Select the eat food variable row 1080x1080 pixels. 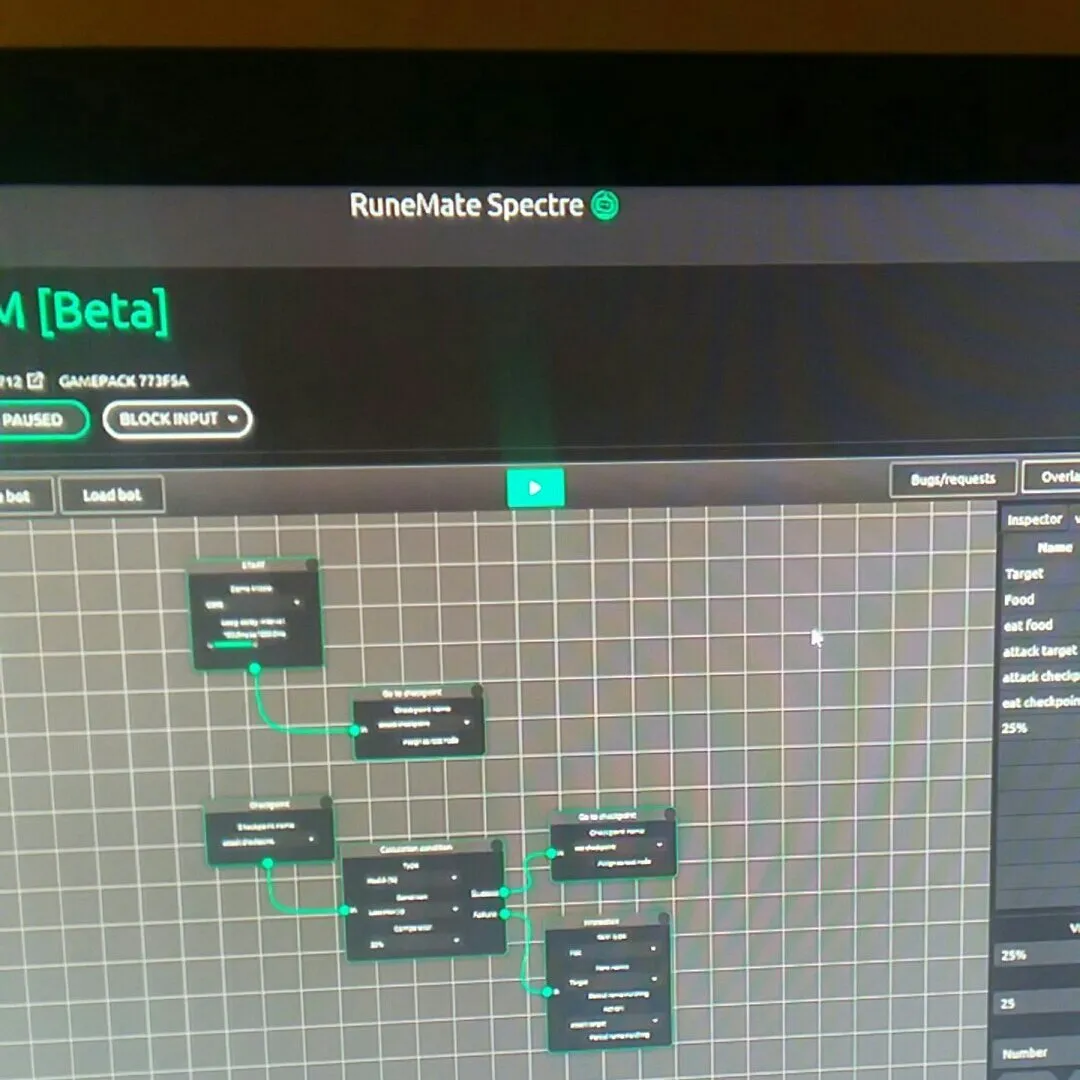coord(1040,625)
